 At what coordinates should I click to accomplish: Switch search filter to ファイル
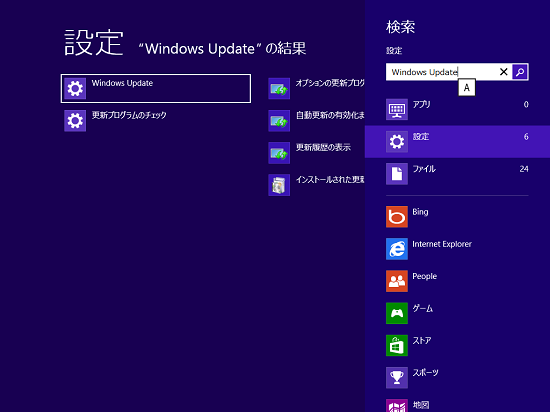[457, 174]
